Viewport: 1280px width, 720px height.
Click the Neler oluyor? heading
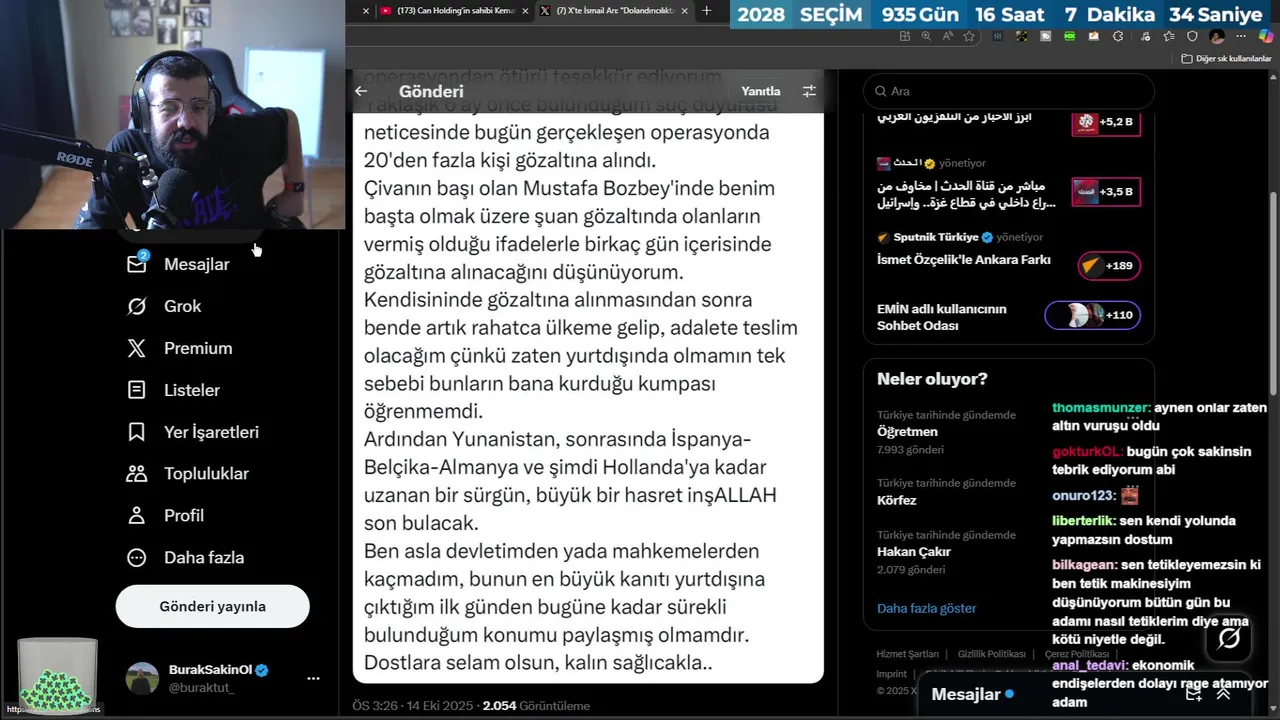point(932,379)
